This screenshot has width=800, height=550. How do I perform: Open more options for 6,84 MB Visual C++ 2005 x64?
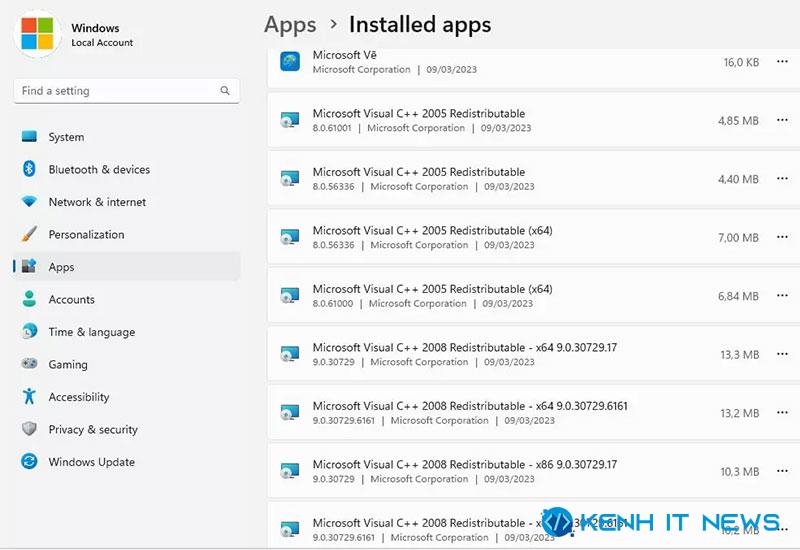pyautogui.click(x=782, y=295)
